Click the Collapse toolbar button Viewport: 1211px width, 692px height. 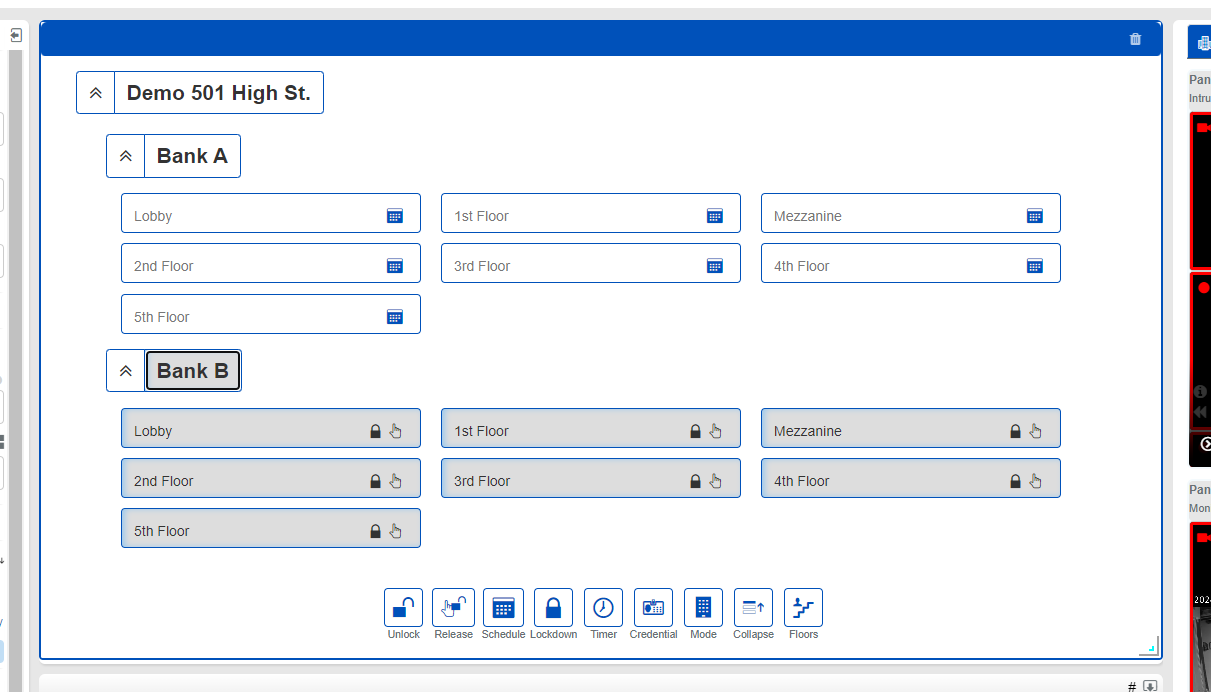click(753, 607)
